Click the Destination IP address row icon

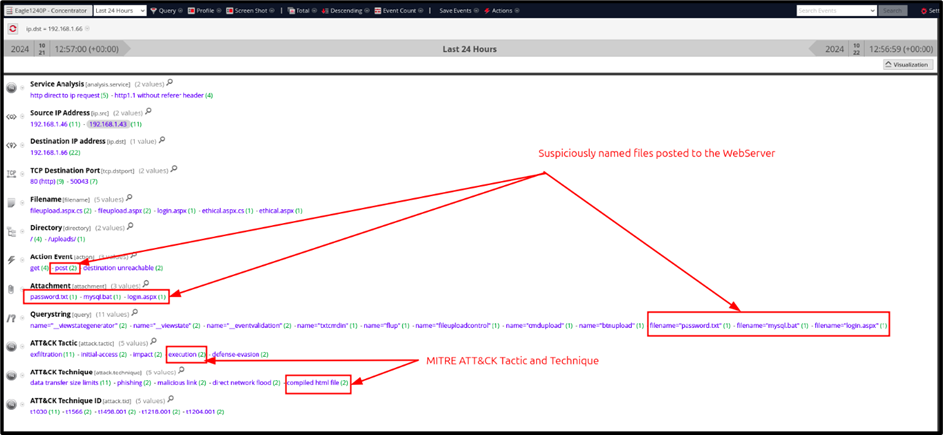point(11,146)
